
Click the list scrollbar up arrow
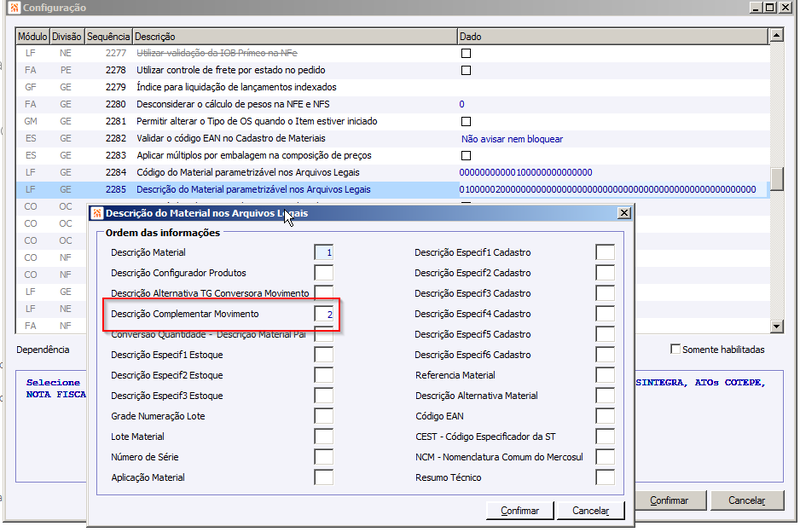click(777, 36)
